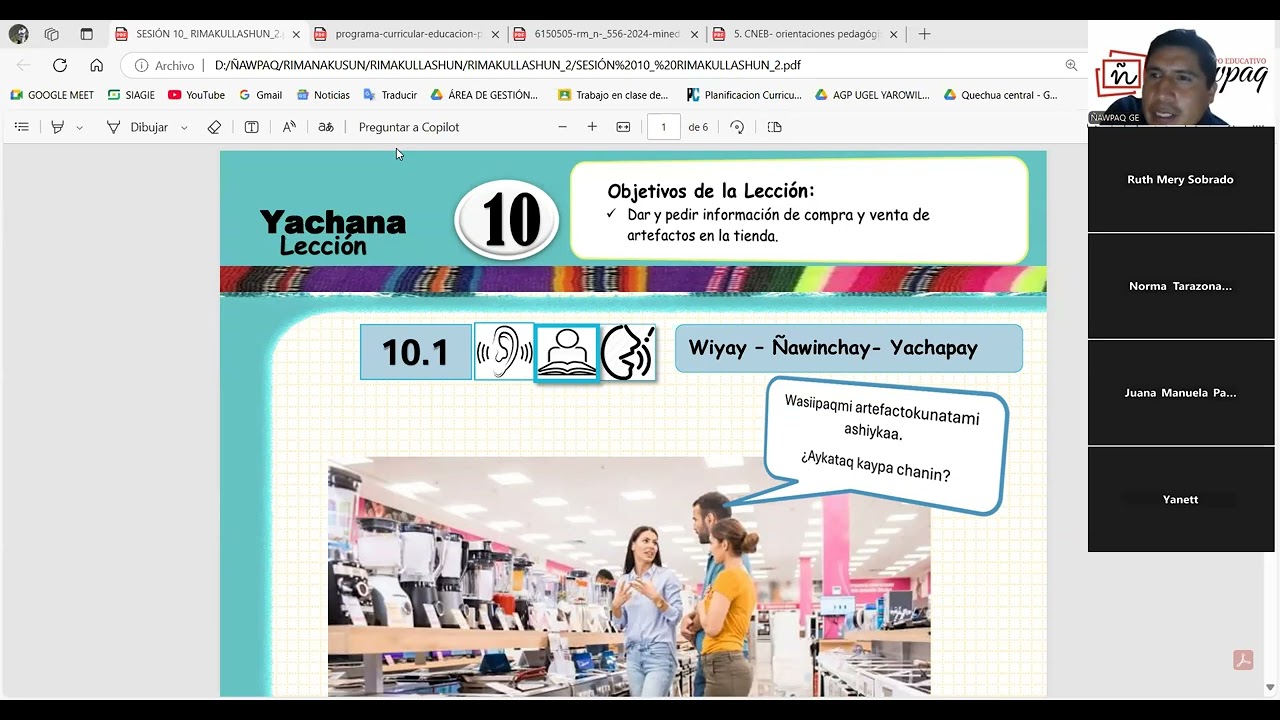
Task: Click the zoom magnifier in address bar
Action: [1071, 65]
